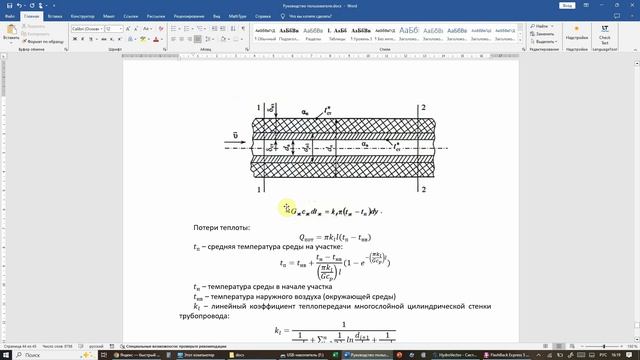Create bulleted list

click(x=173, y=29)
